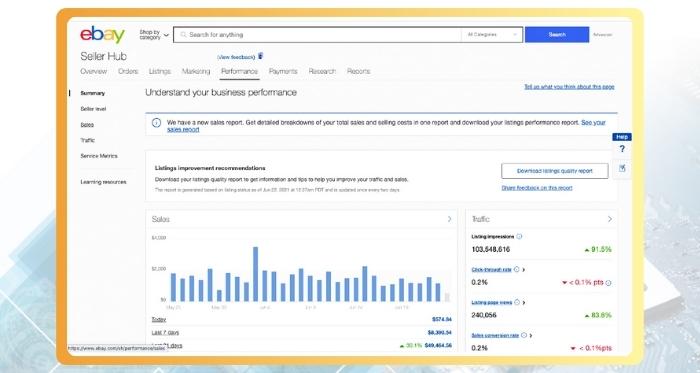Open Traffic in the left sidebar
Screen dimensions: 700x373
click(x=88, y=140)
